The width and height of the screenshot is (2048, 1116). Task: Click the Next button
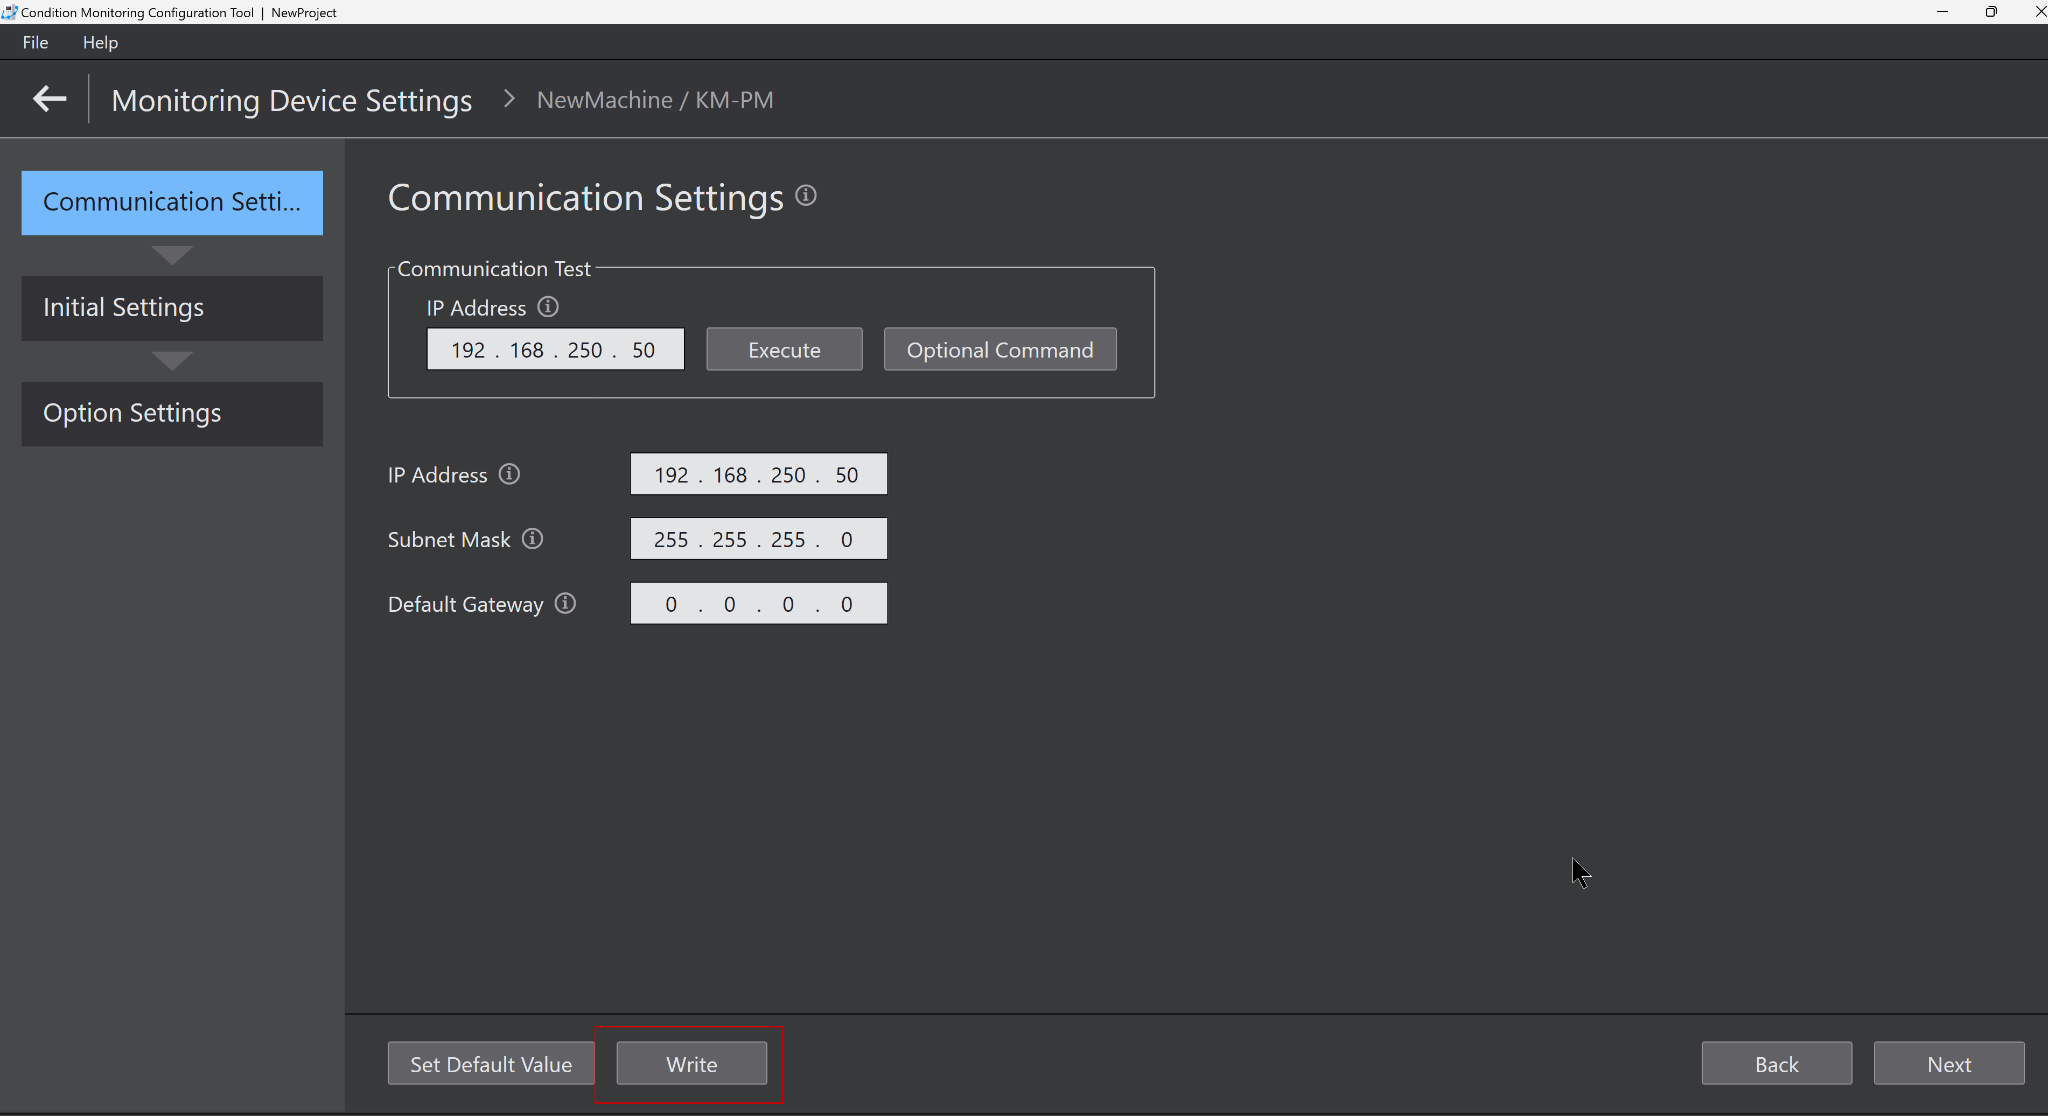tap(1948, 1064)
